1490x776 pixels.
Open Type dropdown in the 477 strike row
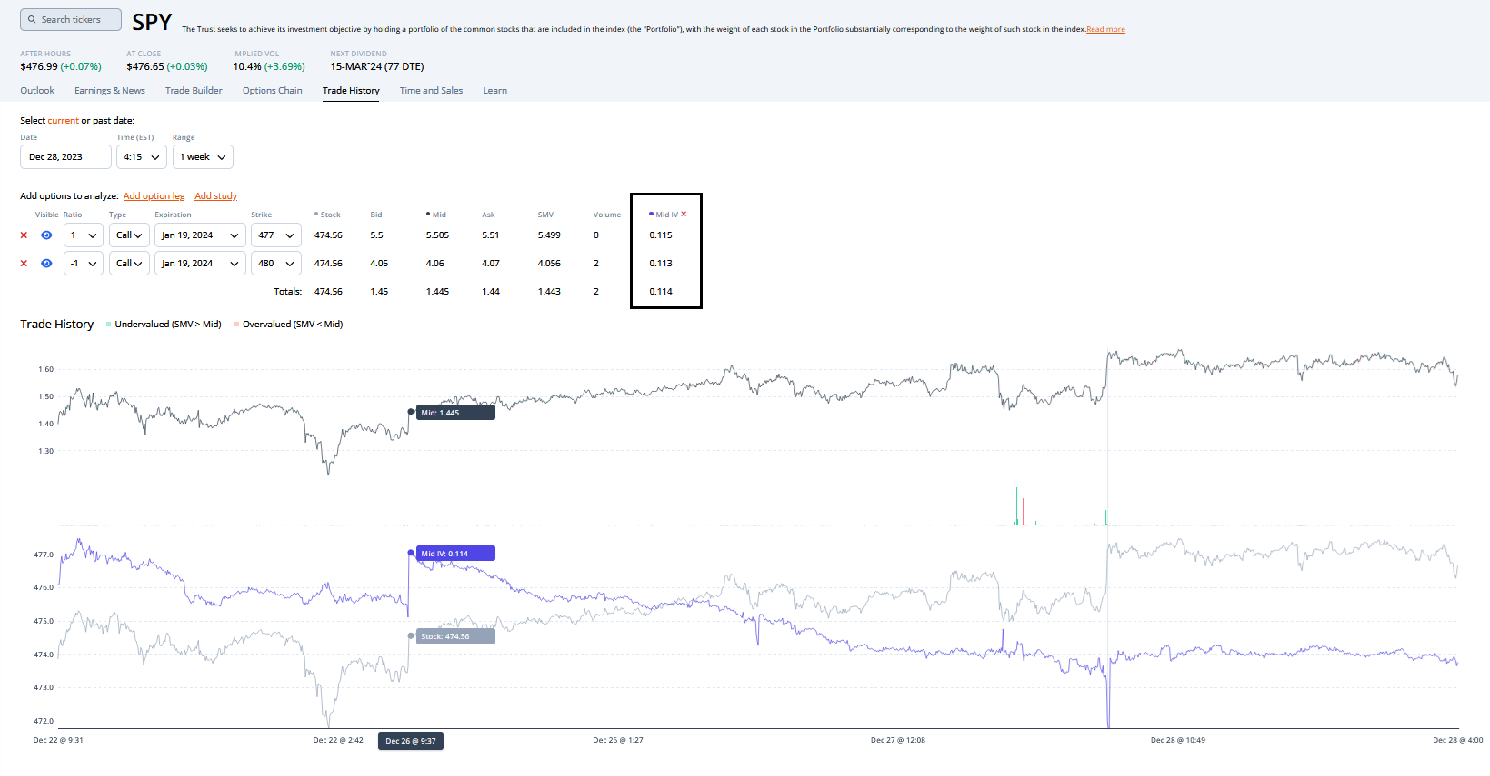click(x=129, y=235)
